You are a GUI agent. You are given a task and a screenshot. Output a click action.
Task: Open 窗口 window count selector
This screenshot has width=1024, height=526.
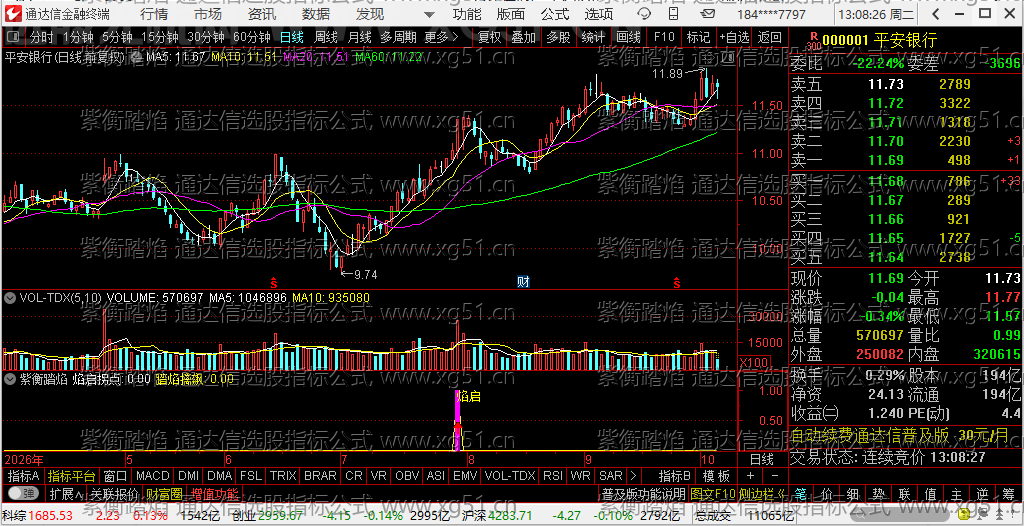tap(116, 476)
